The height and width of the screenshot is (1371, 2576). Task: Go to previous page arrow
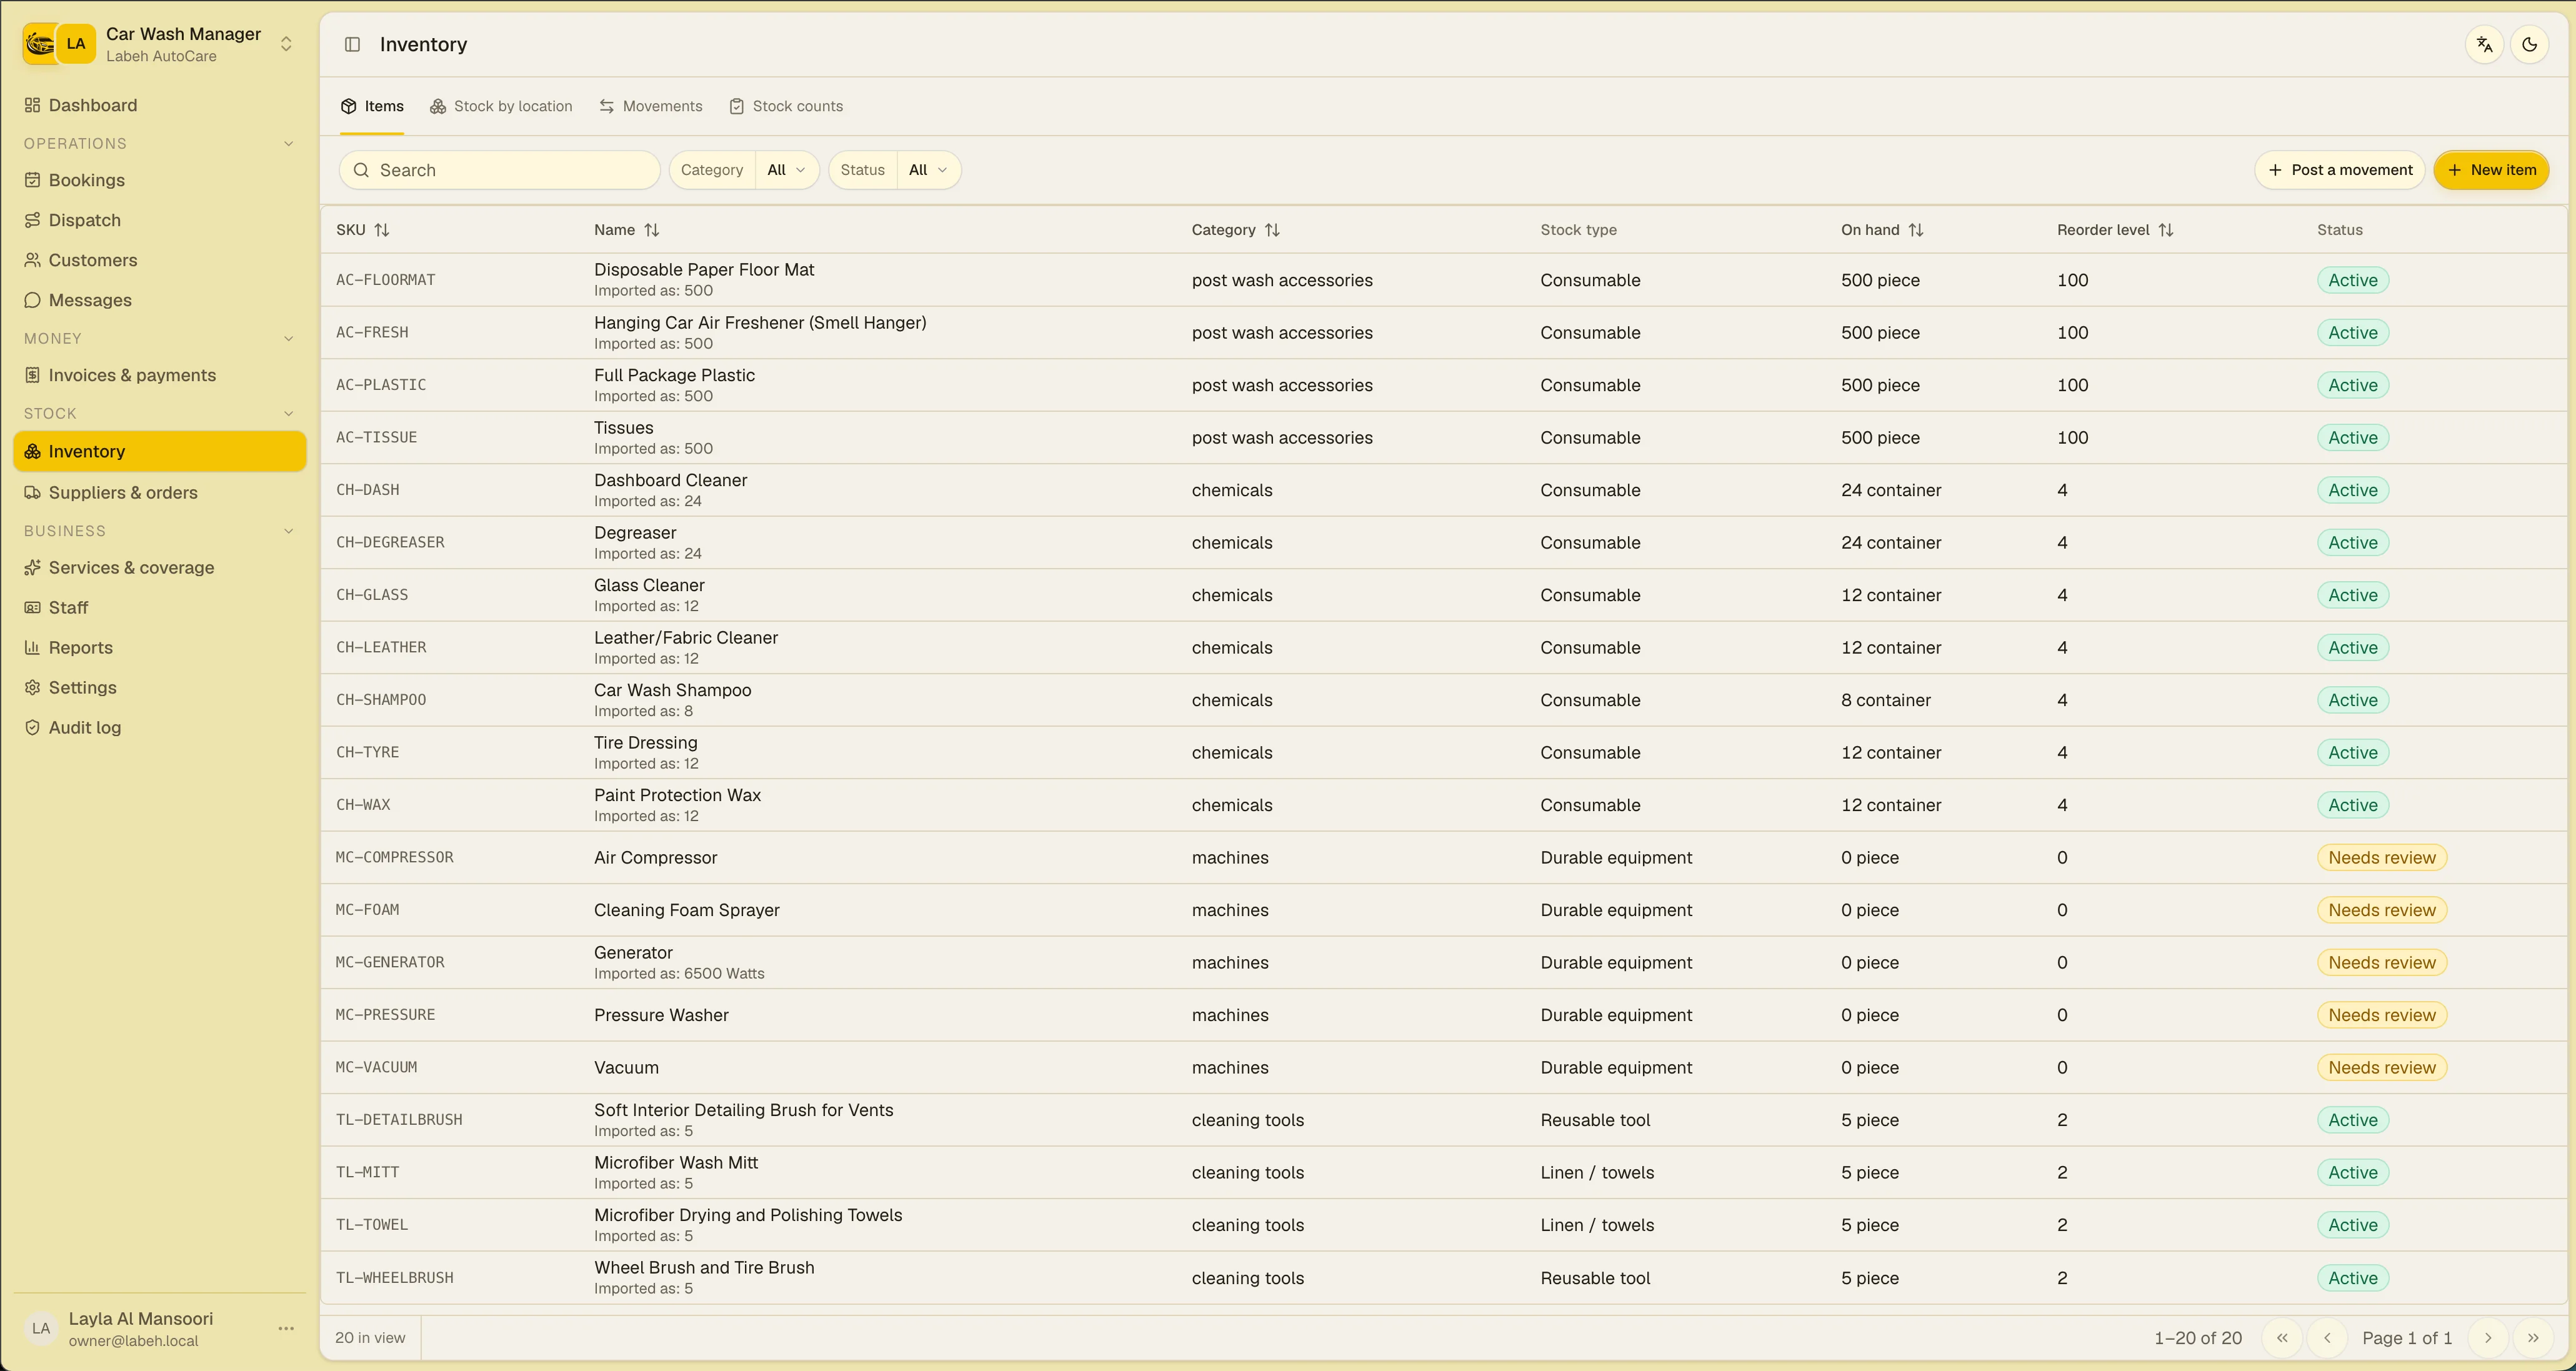click(x=2327, y=1338)
